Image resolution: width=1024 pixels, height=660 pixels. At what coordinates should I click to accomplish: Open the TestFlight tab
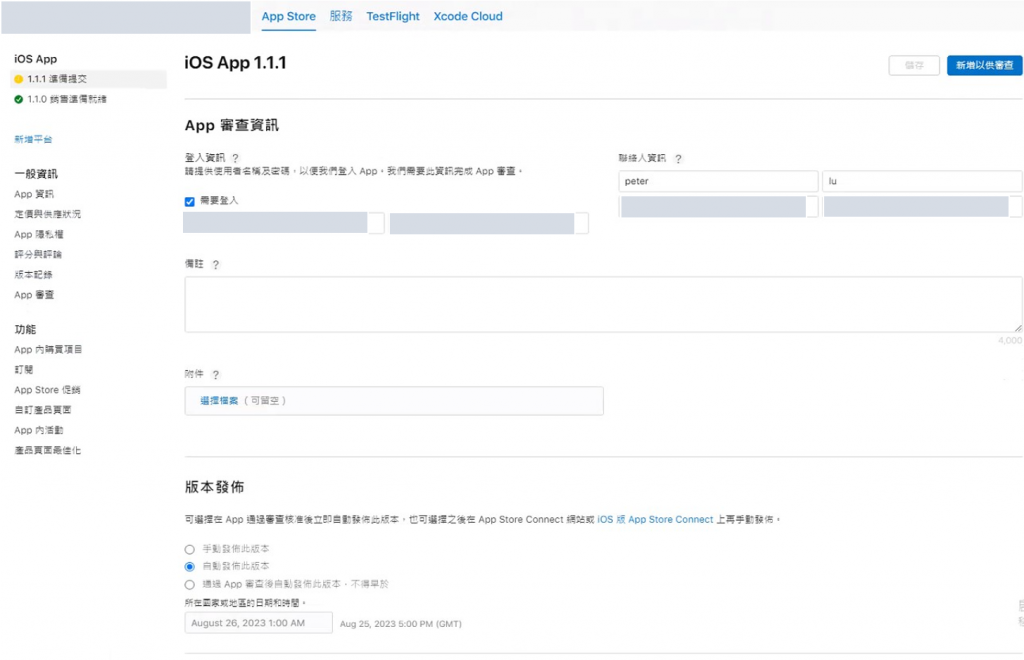tap(392, 16)
